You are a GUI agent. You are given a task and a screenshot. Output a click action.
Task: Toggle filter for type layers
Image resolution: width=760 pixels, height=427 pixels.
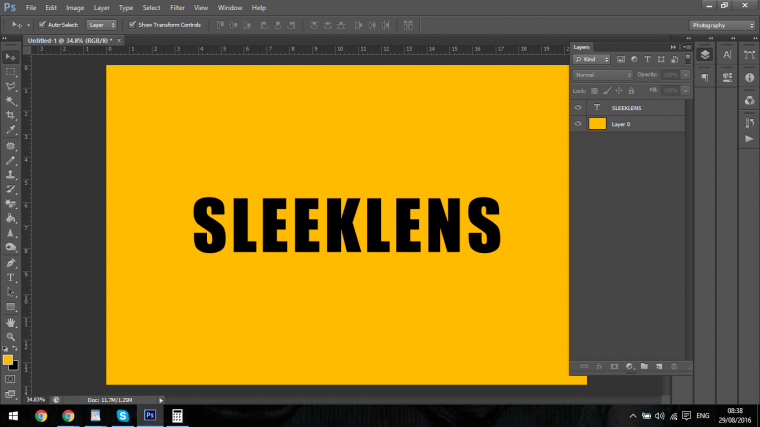647,59
